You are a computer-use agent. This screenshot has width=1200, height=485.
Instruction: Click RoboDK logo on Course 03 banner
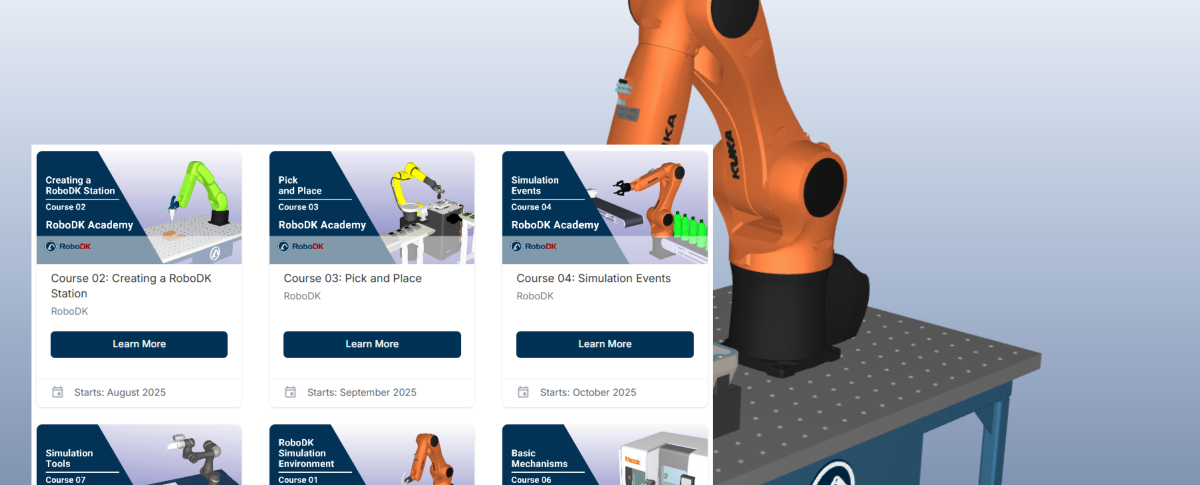click(301, 246)
